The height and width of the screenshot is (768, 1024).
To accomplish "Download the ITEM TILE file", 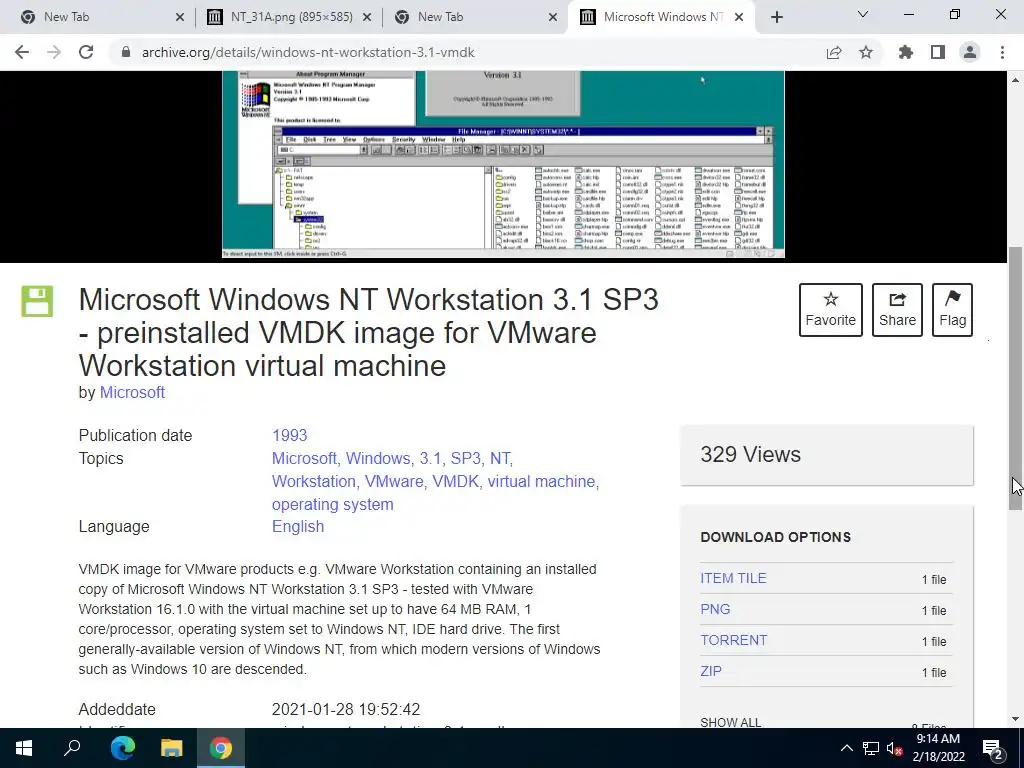I will point(733,579).
